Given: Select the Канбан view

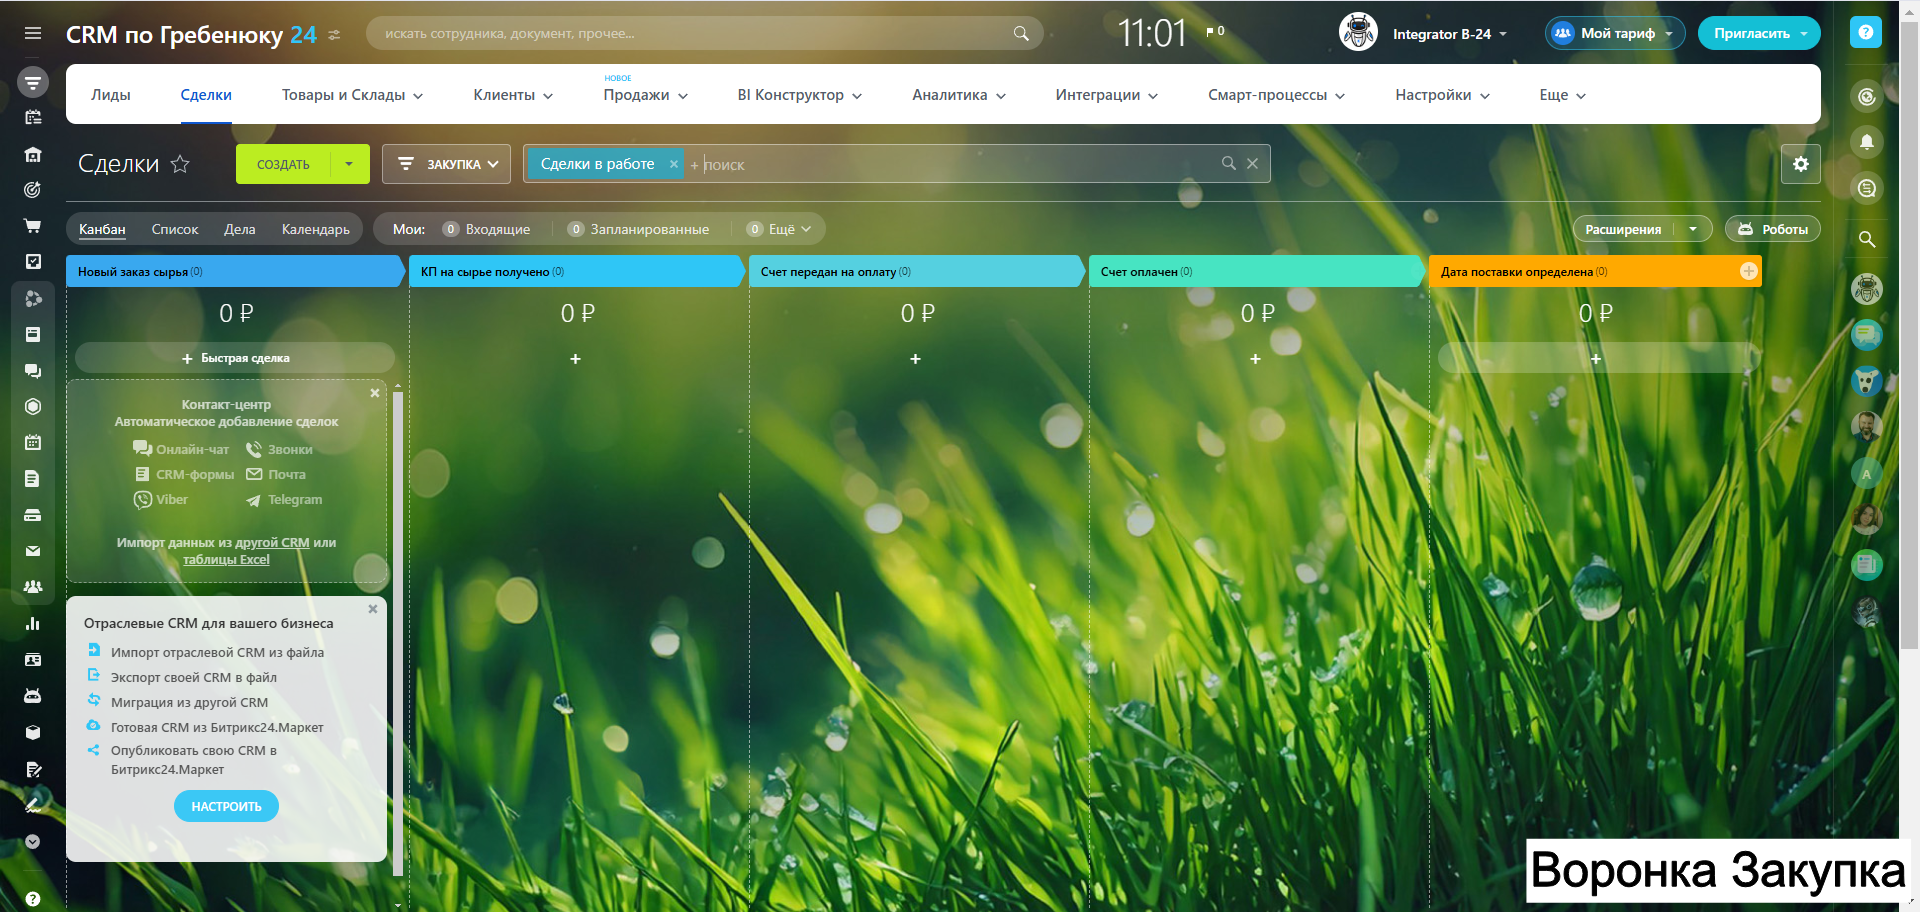Looking at the screenshot, I should click(102, 229).
